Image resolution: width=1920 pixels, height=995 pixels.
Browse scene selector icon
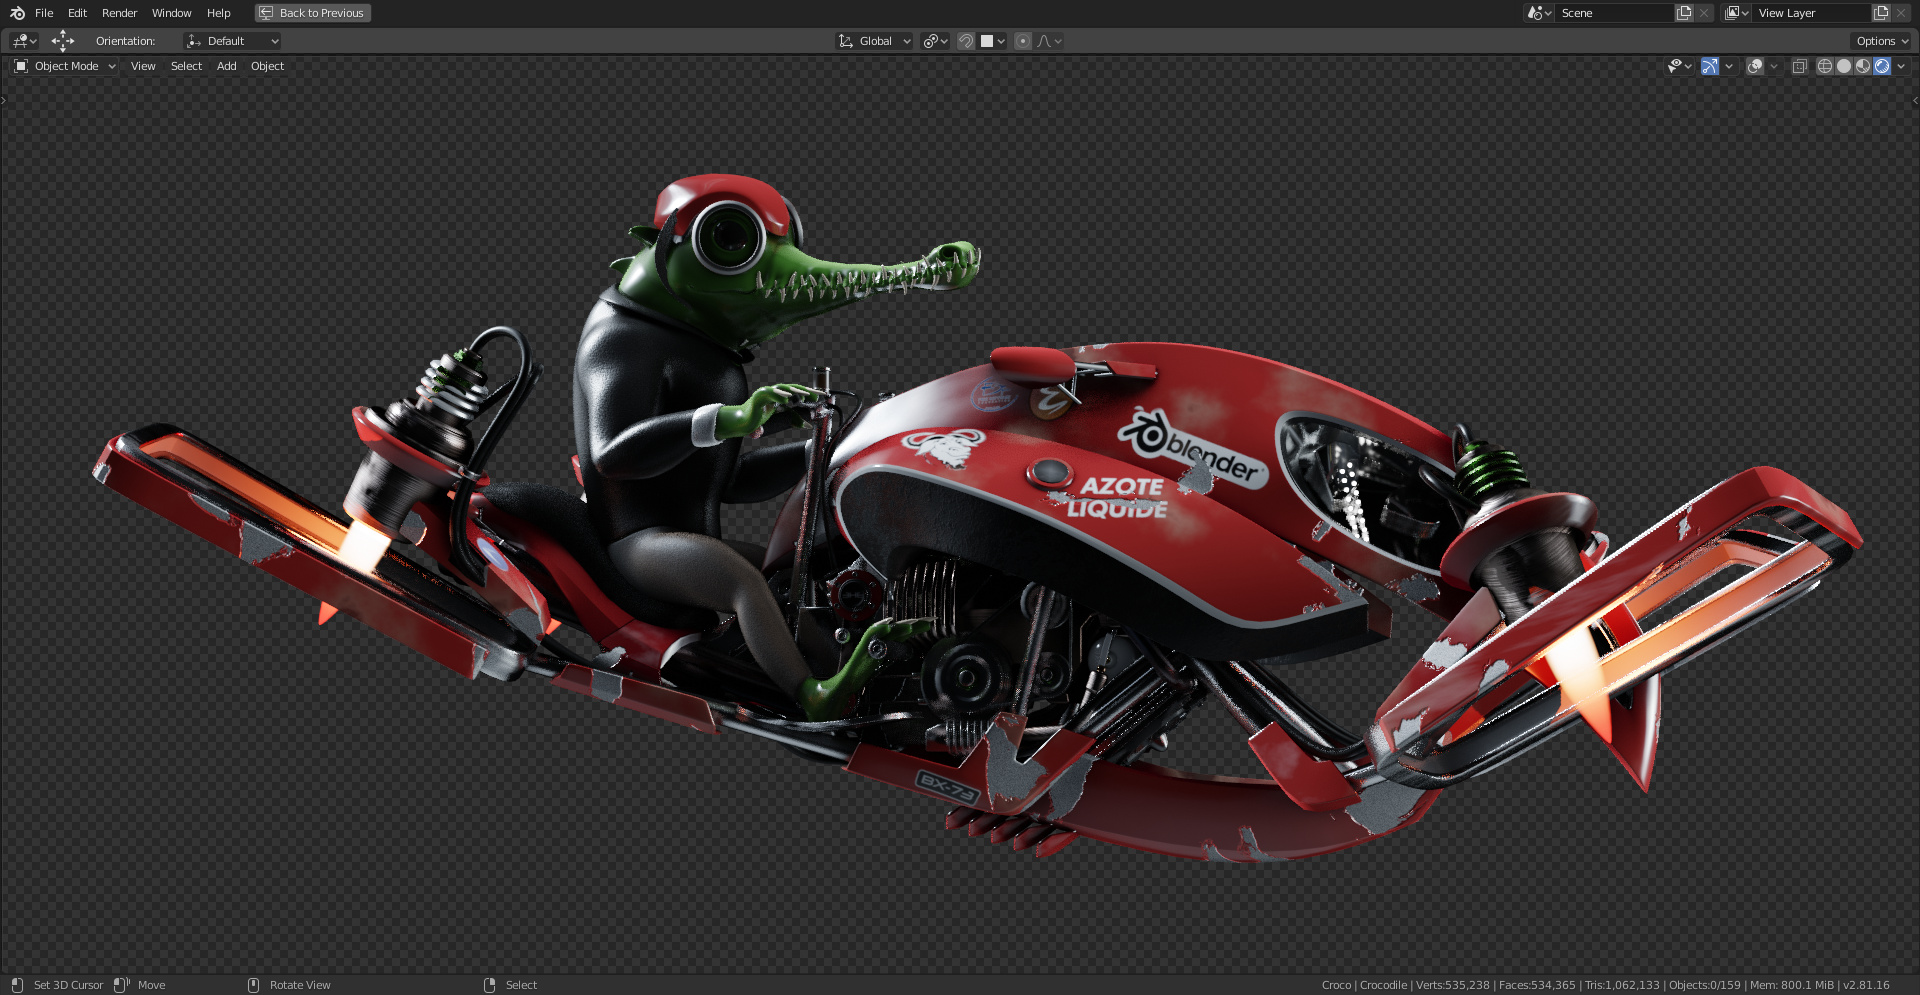tap(1538, 13)
